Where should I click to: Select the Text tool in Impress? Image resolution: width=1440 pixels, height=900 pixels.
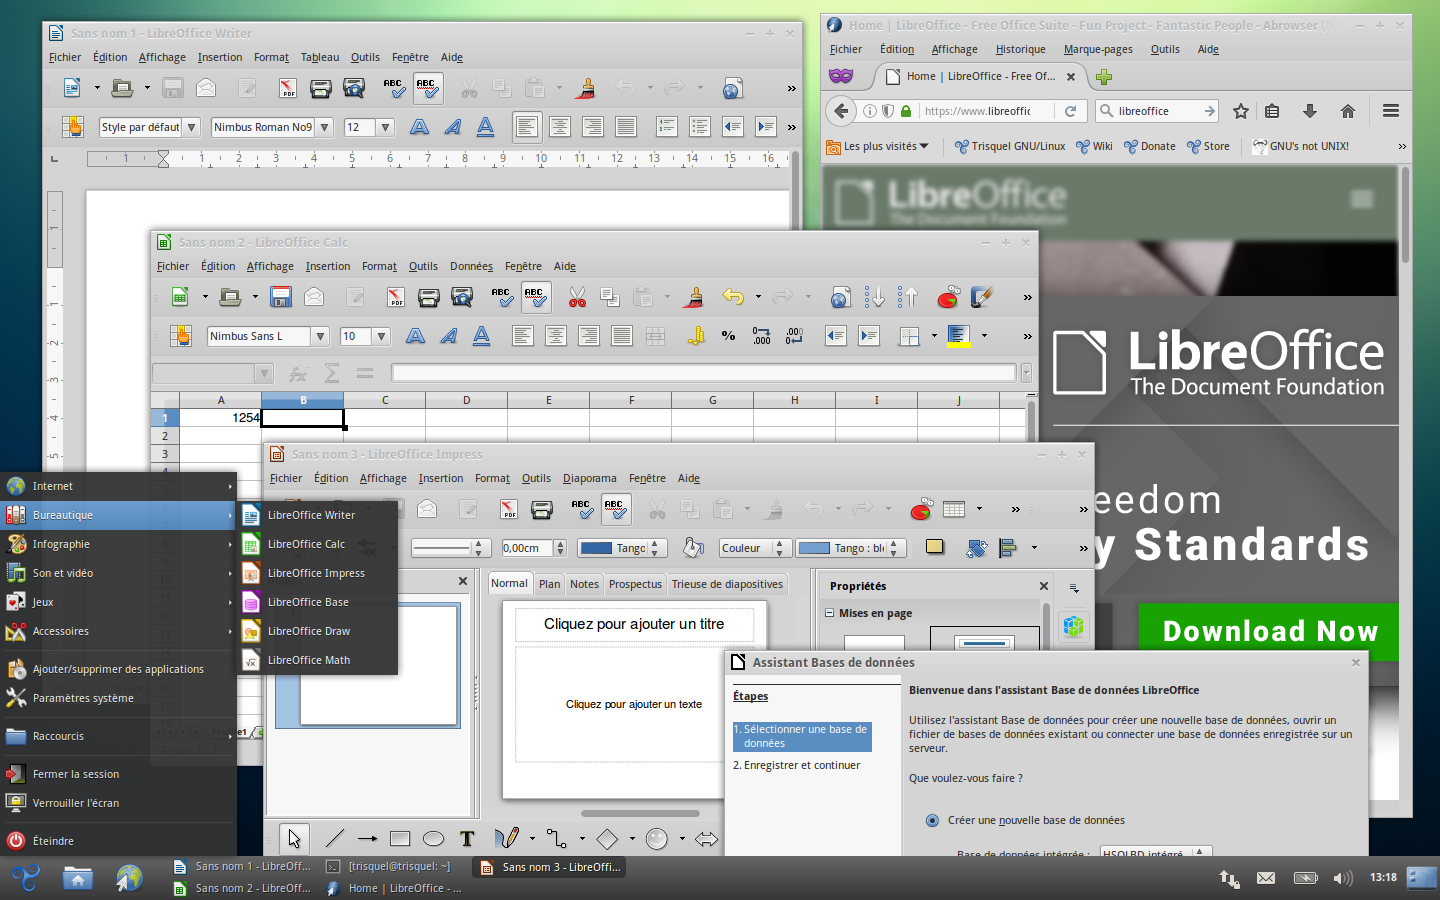(x=466, y=839)
